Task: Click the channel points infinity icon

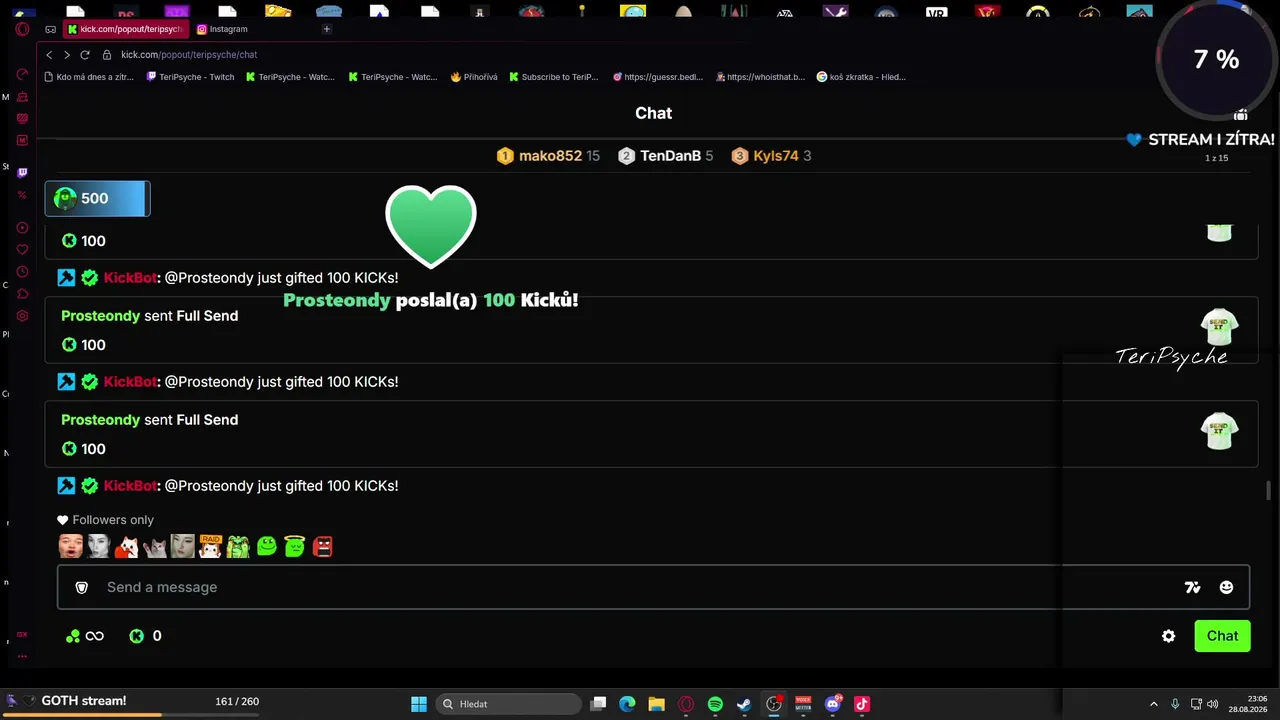Action: point(94,636)
